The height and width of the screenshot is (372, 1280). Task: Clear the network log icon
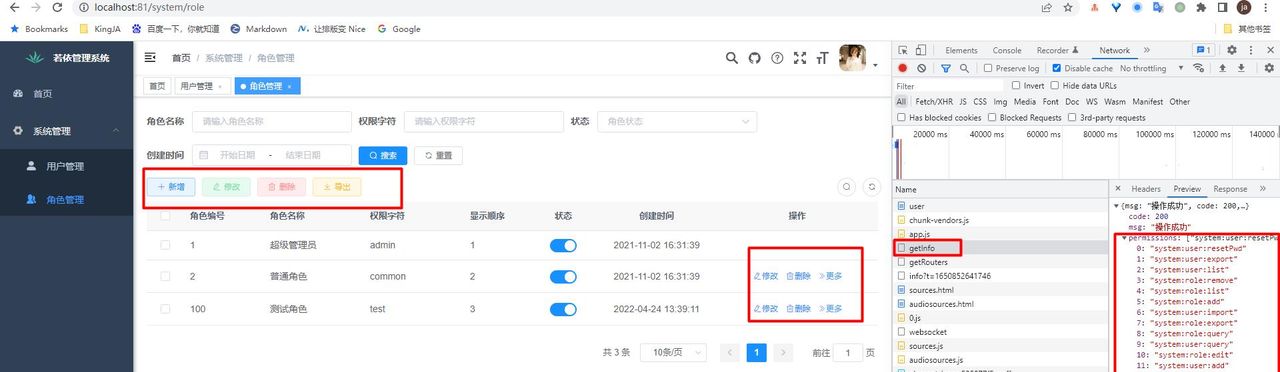coord(921,68)
